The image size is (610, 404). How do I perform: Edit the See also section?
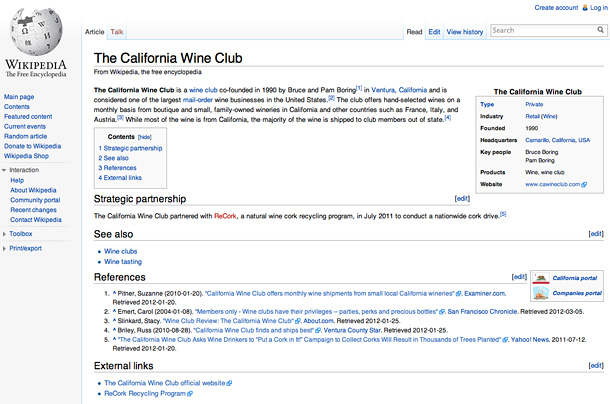(x=596, y=234)
